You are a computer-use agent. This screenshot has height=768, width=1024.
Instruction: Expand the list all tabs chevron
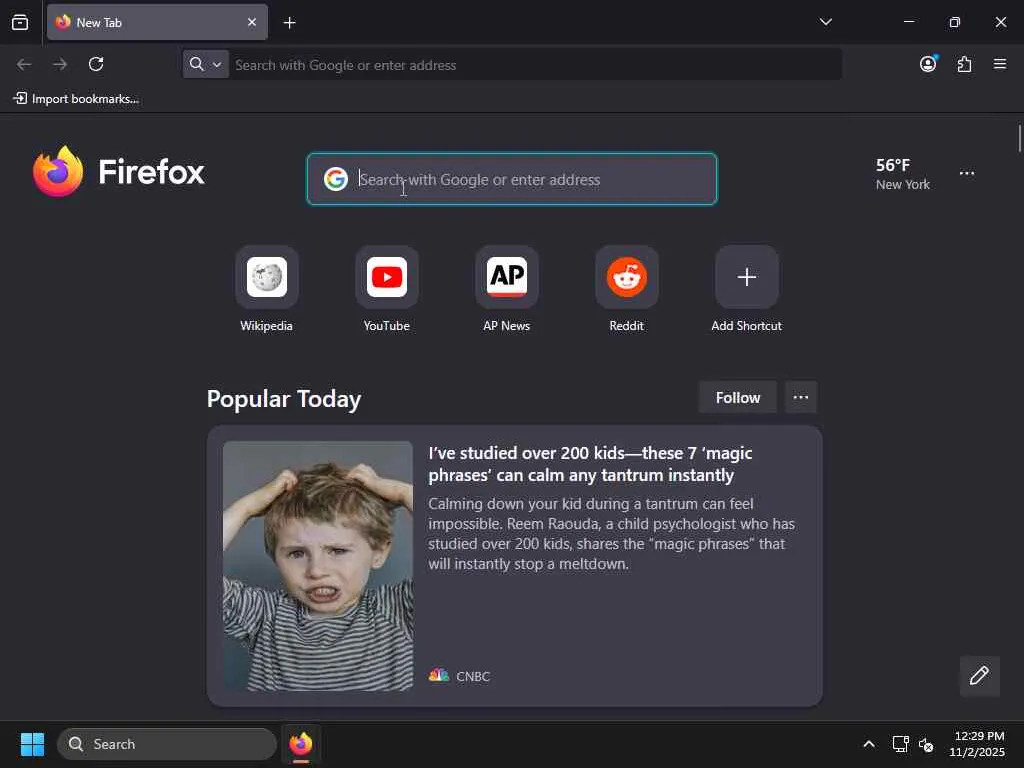pyautogui.click(x=825, y=22)
